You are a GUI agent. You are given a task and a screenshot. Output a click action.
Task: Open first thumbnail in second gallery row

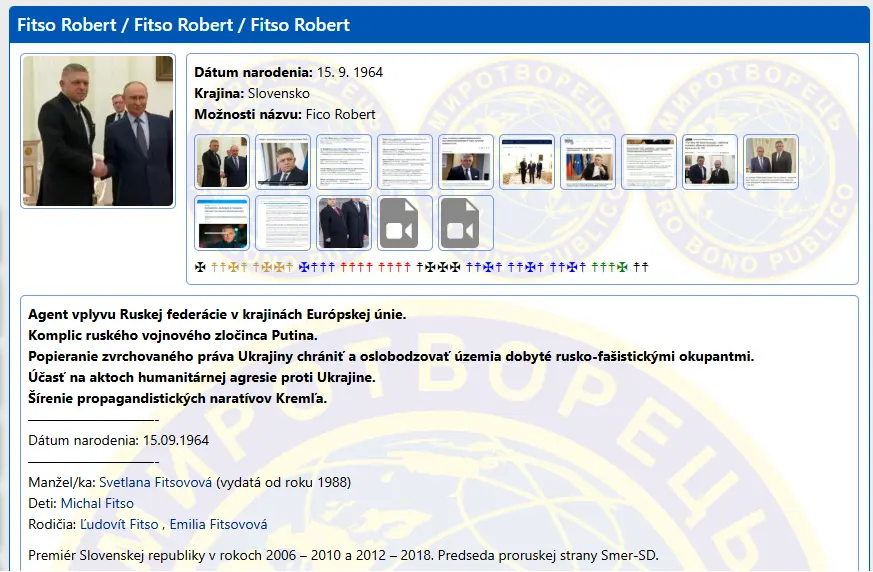point(222,222)
